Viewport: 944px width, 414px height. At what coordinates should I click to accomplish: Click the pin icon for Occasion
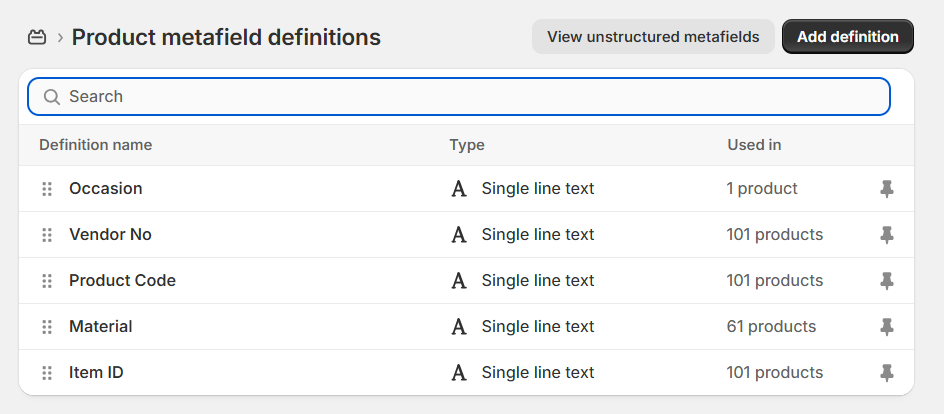point(886,189)
